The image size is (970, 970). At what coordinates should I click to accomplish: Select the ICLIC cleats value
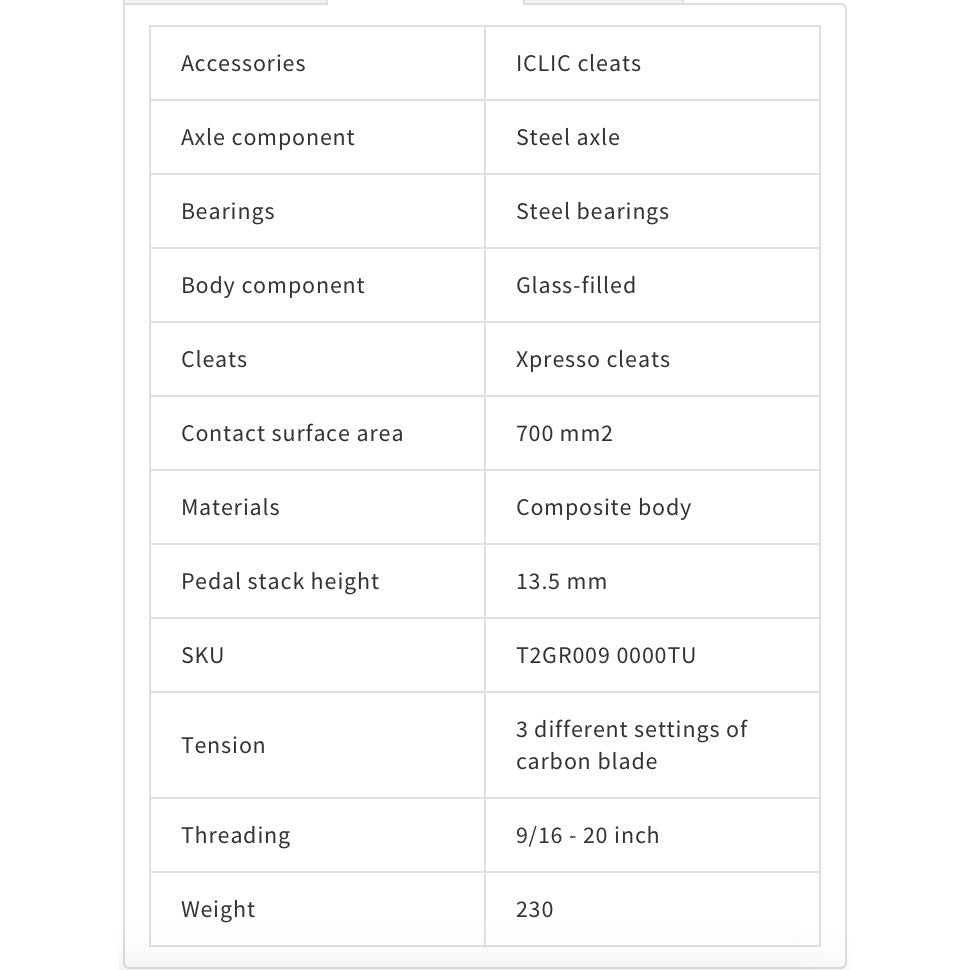click(x=578, y=64)
